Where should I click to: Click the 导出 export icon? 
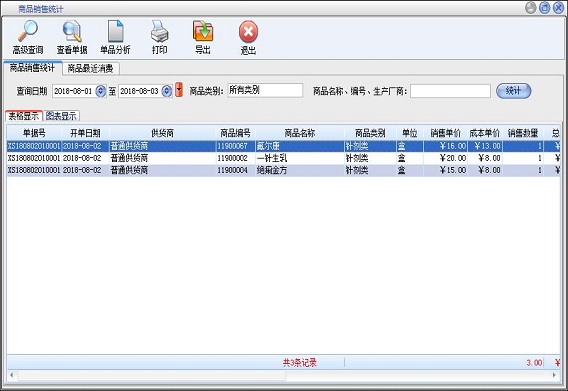pos(203,31)
